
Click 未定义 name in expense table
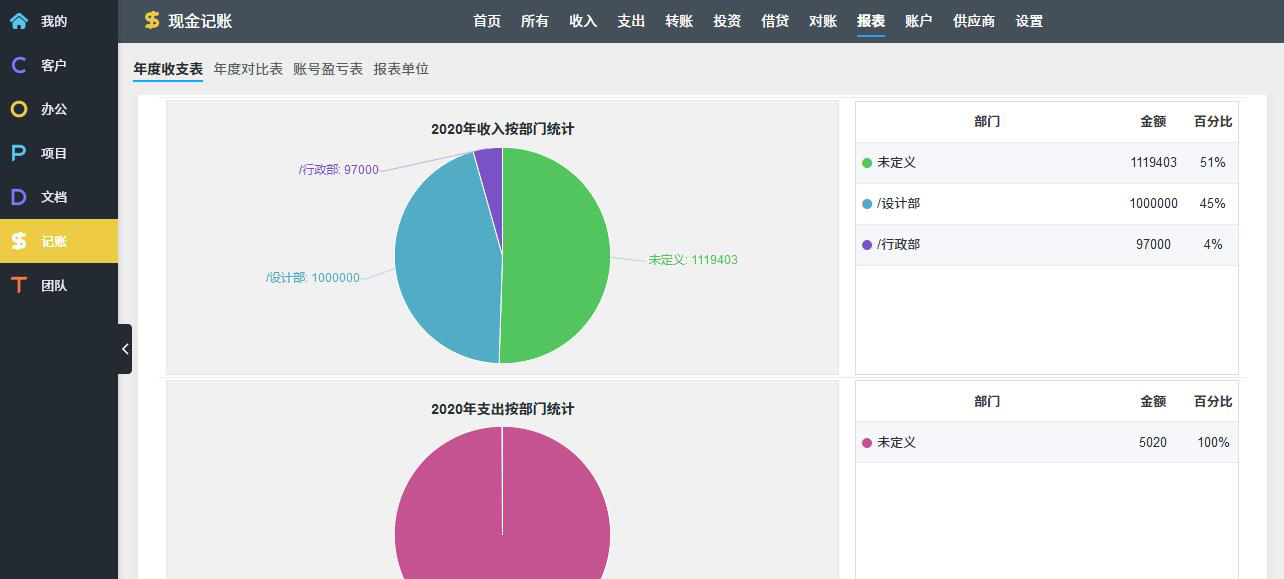(896, 443)
